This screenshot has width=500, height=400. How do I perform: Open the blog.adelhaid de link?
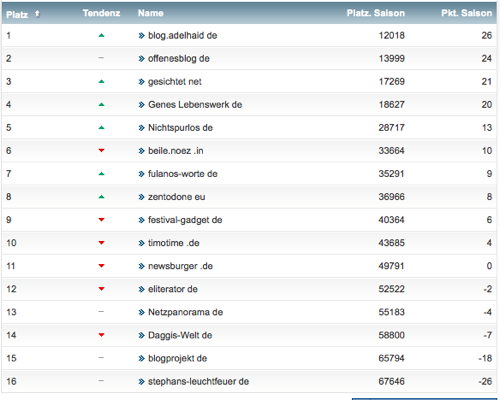tap(183, 35)
